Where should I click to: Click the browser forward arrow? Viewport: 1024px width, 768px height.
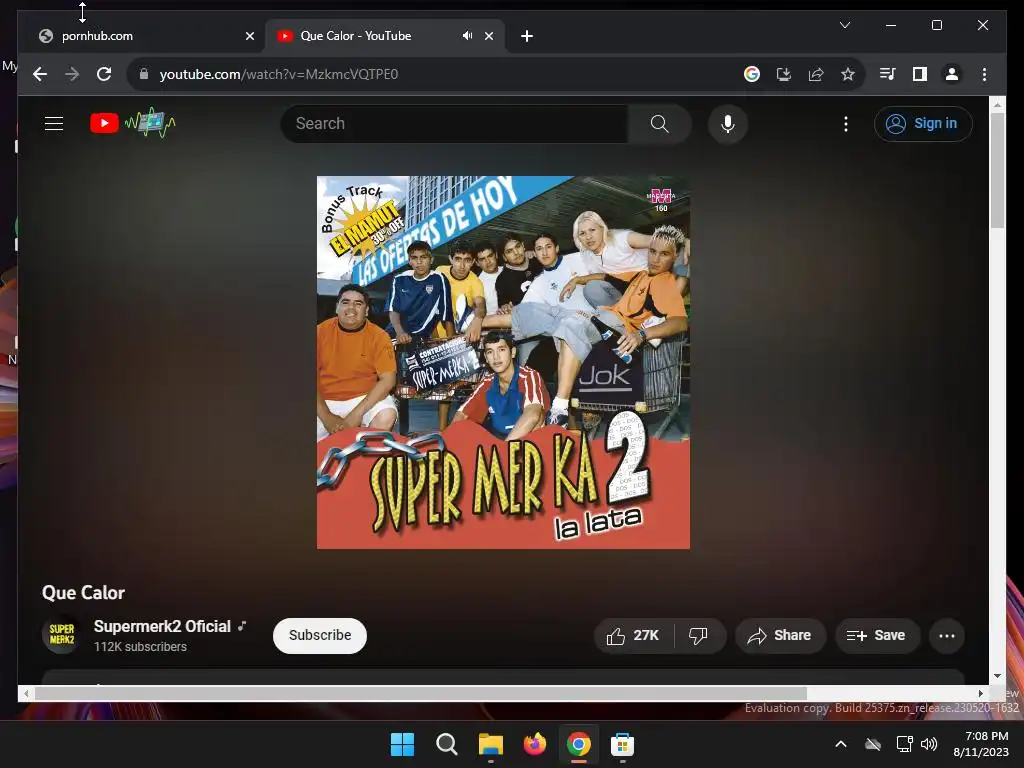point(72,74)
